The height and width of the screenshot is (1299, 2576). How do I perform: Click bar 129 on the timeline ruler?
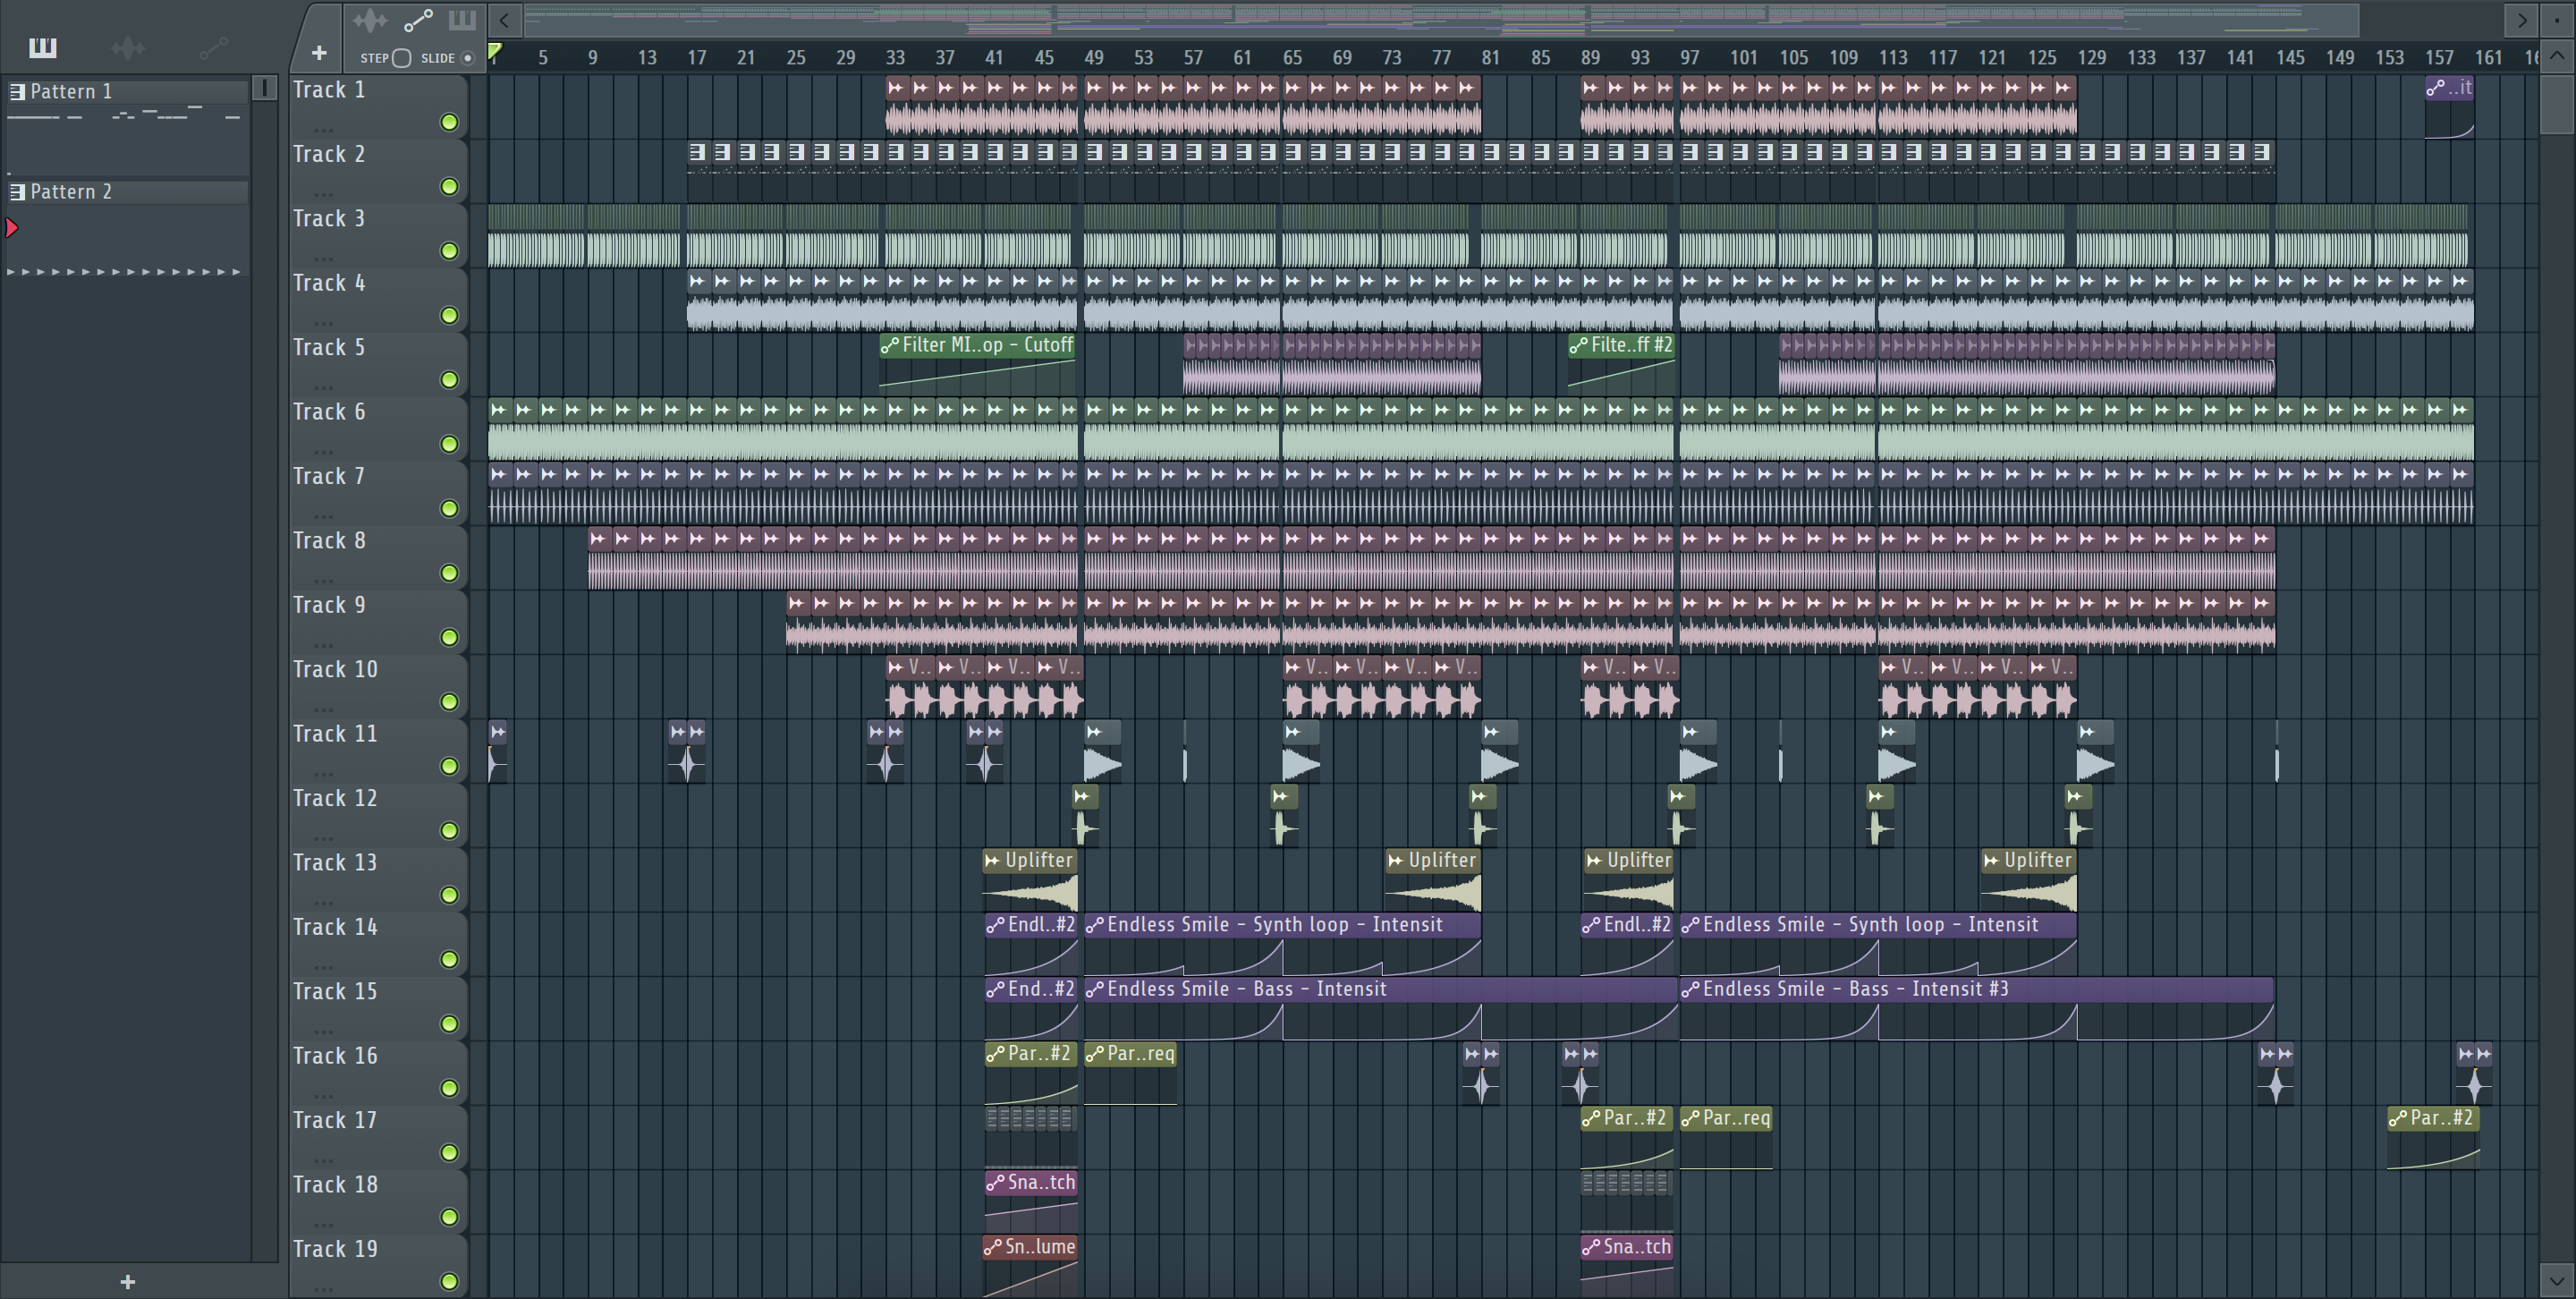2091,58
